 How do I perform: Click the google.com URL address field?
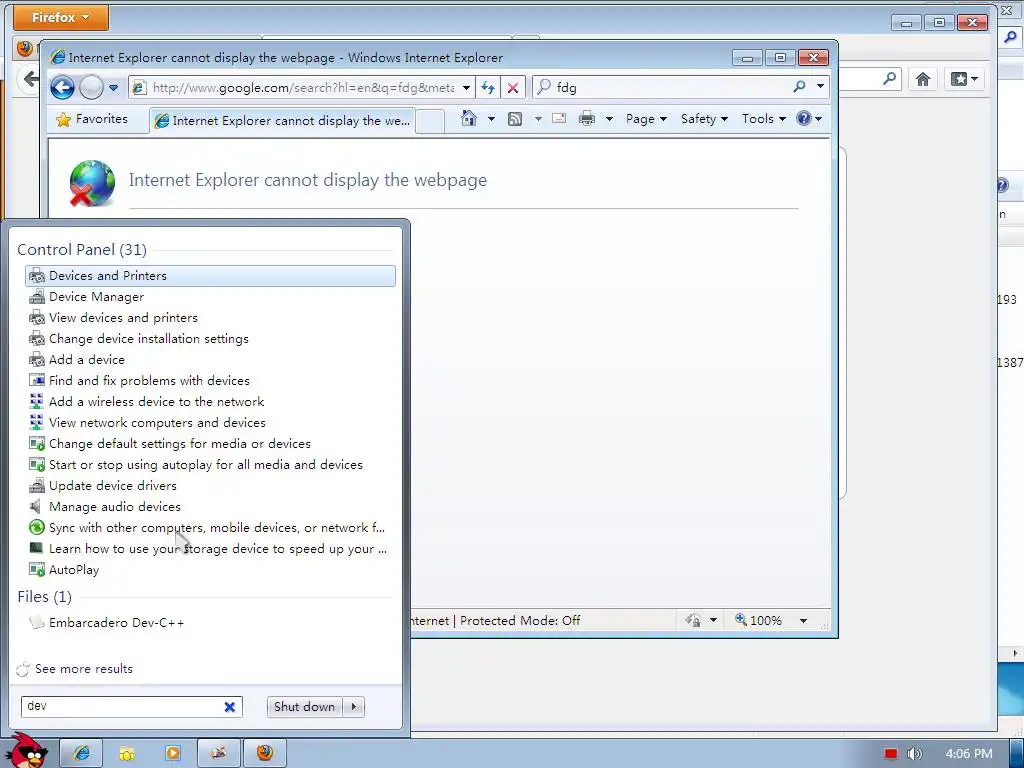pyautogui.click(x=302, y=88)
